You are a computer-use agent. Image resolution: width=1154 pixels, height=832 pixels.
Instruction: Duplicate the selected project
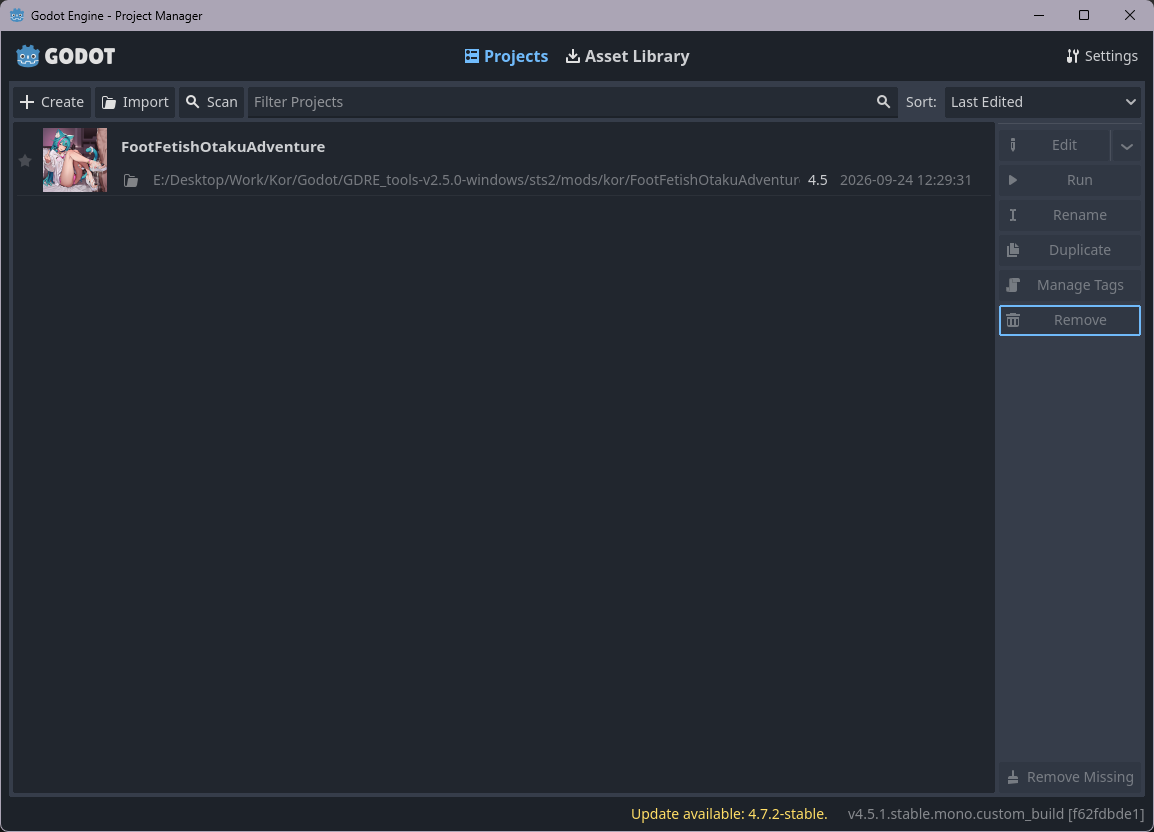coord(1069,250)
